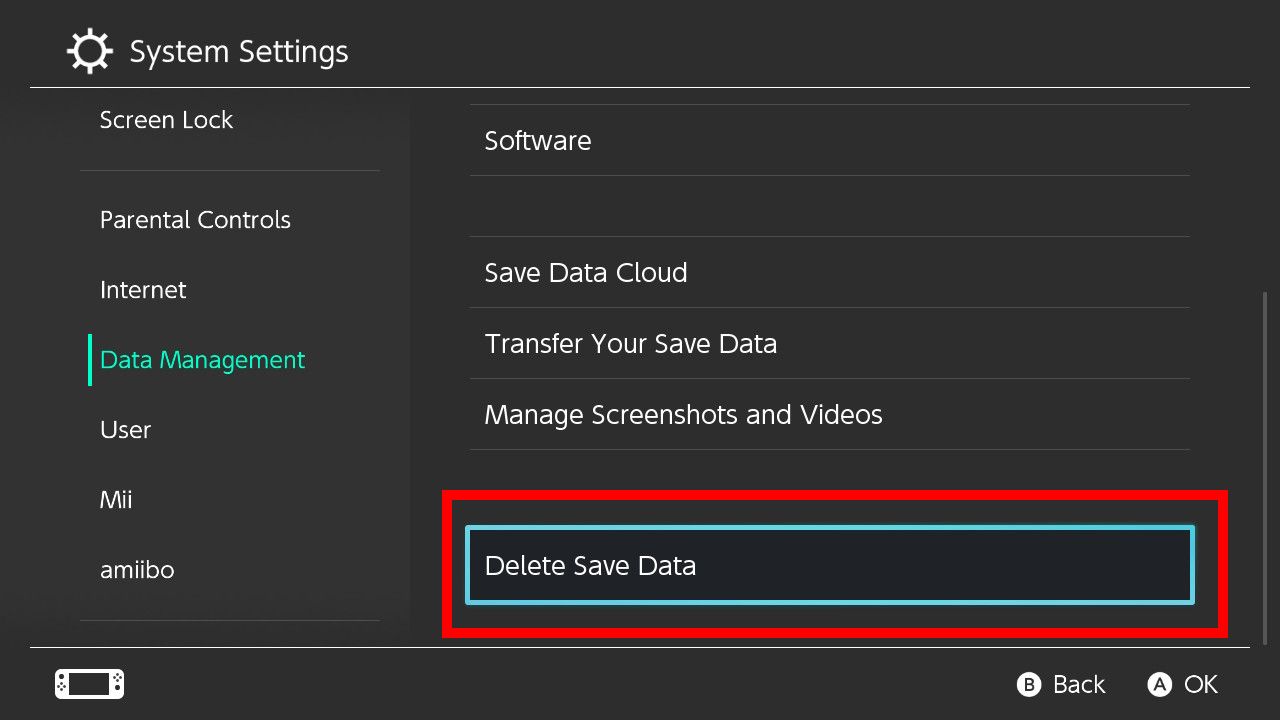Choose Mii from the sidebar

click(x=116, y=500)
